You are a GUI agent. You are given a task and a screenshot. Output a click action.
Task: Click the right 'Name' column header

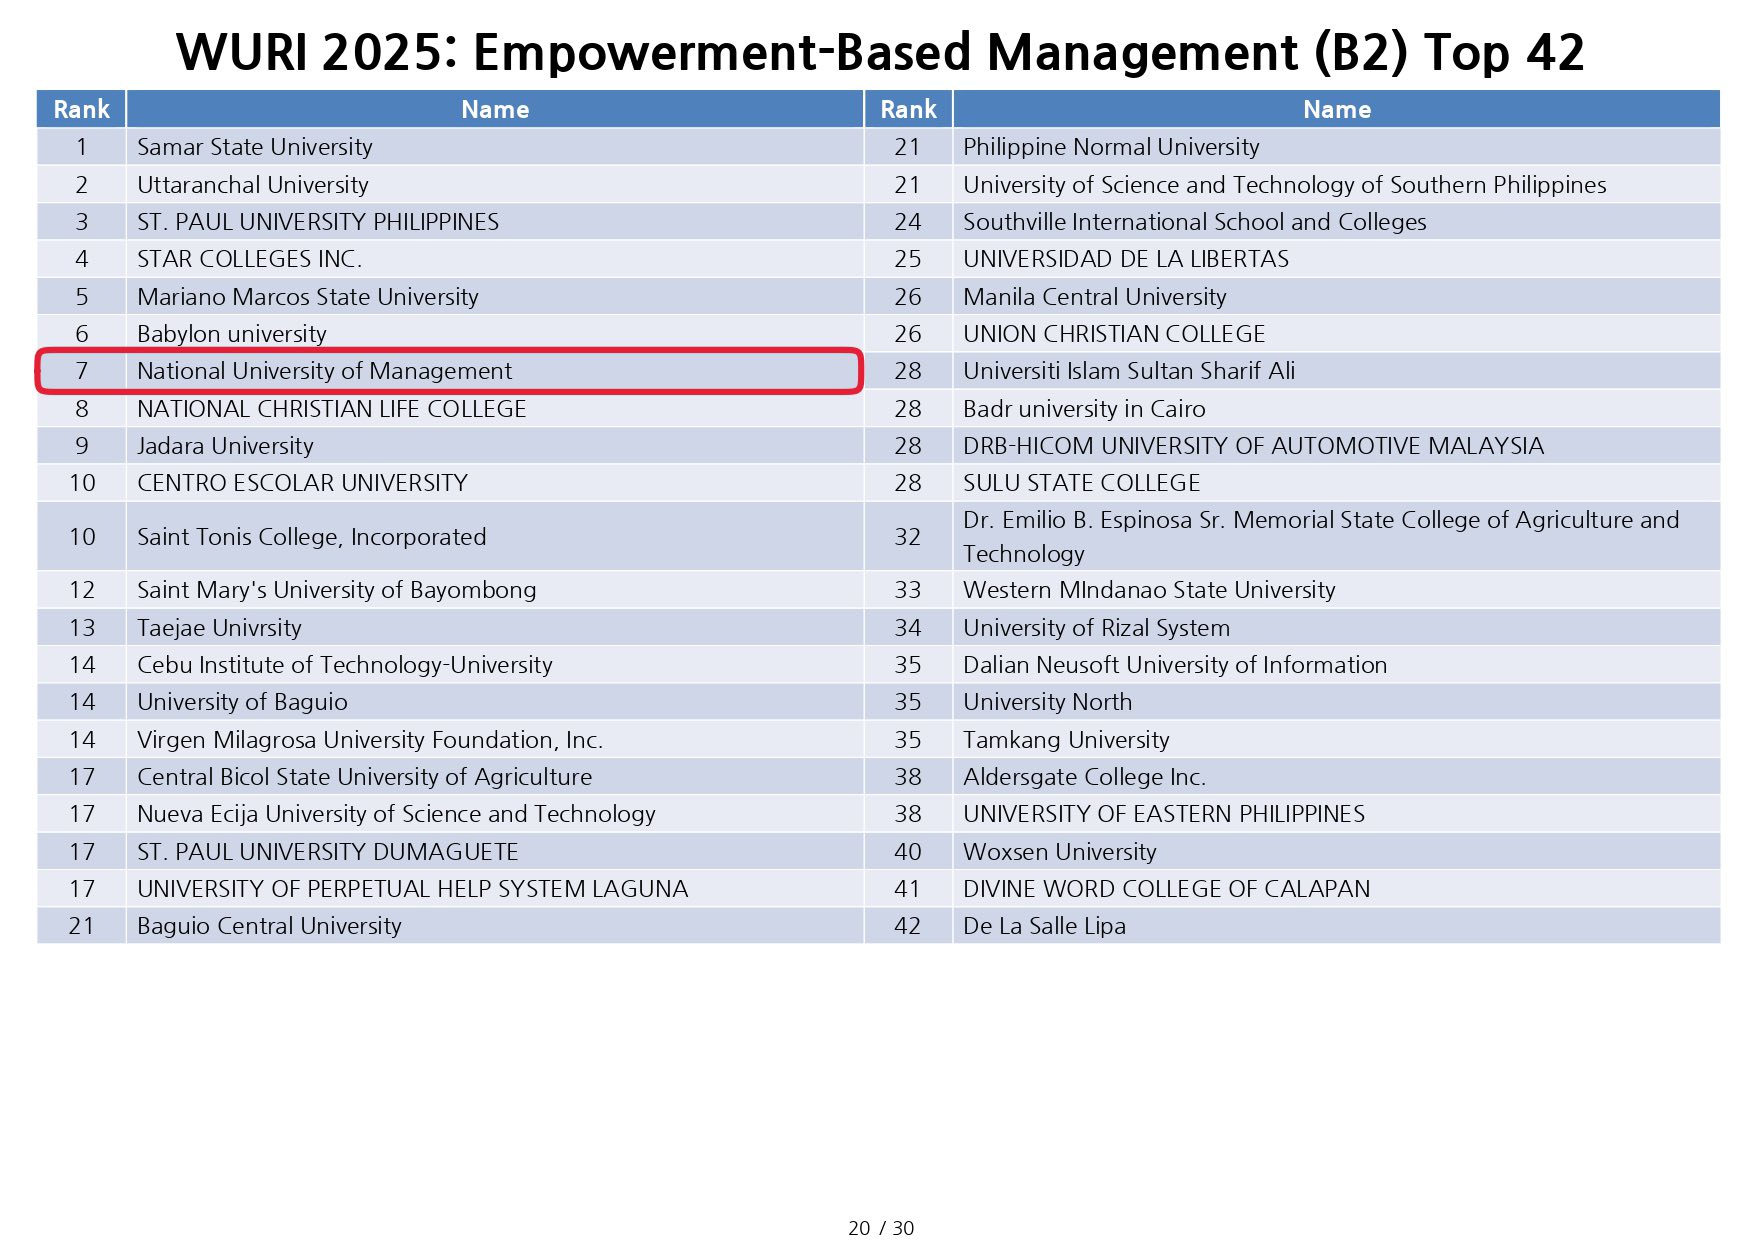(x=1337, y=110)
